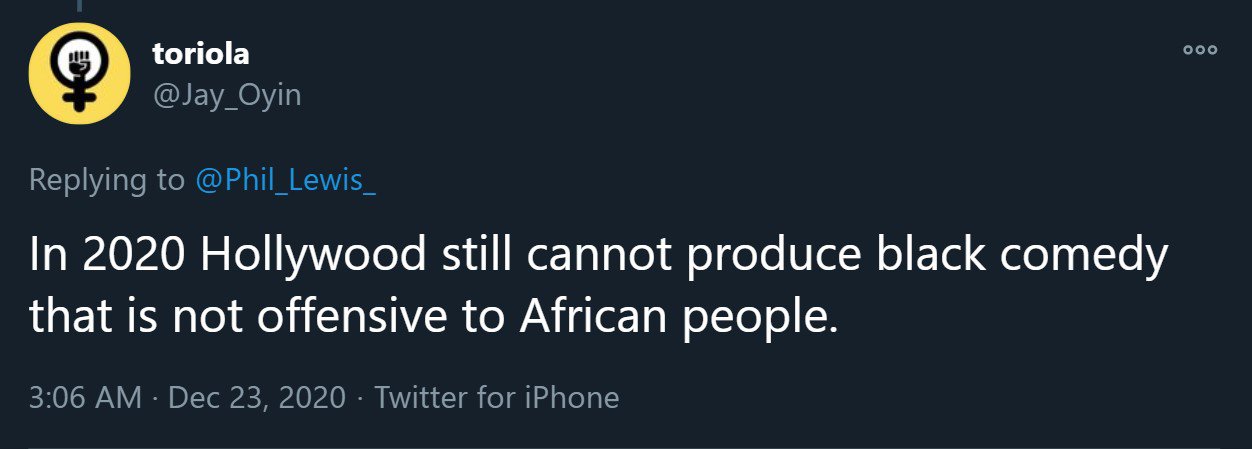Click the thread connector line above avatar

click(79, 5)
